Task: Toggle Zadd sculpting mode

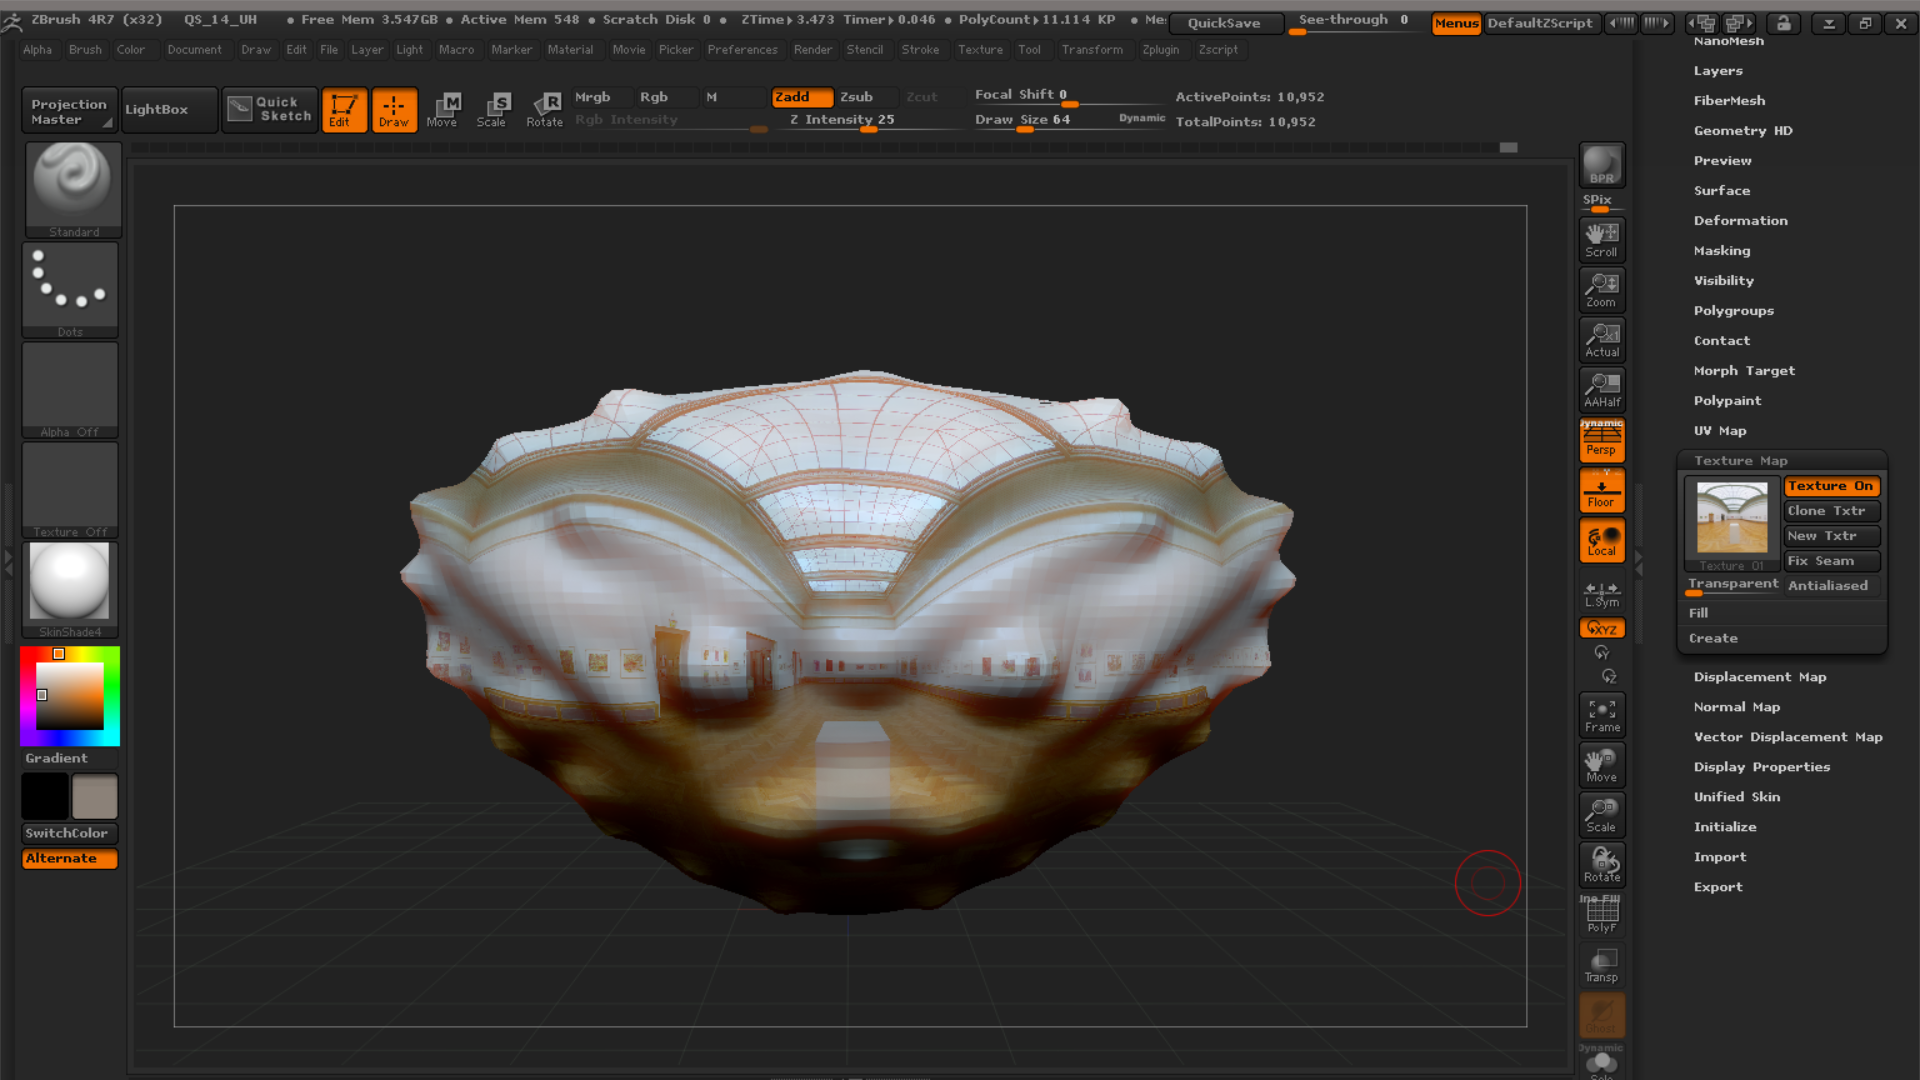Action: coord(801,97)
